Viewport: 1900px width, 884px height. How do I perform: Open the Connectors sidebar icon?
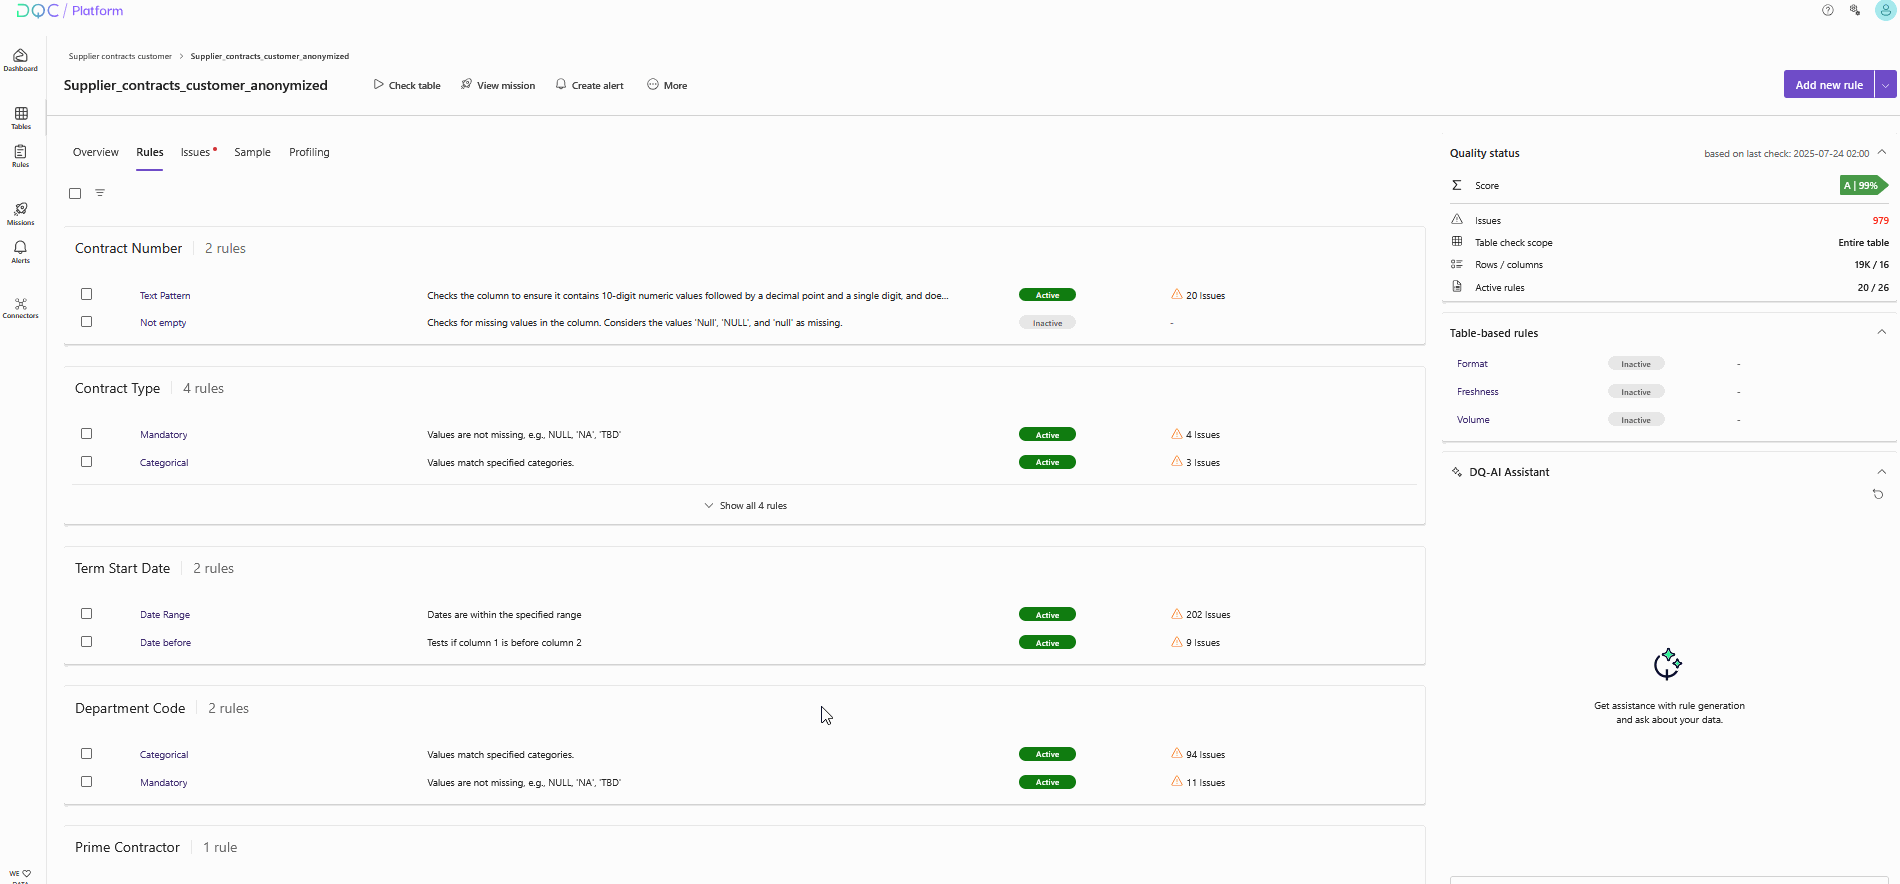tap(20, 308)
